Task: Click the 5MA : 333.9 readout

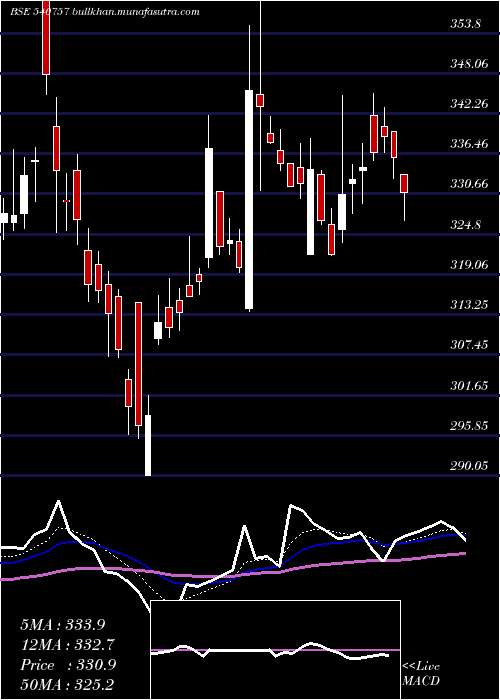Action: (x=62, y=625)
